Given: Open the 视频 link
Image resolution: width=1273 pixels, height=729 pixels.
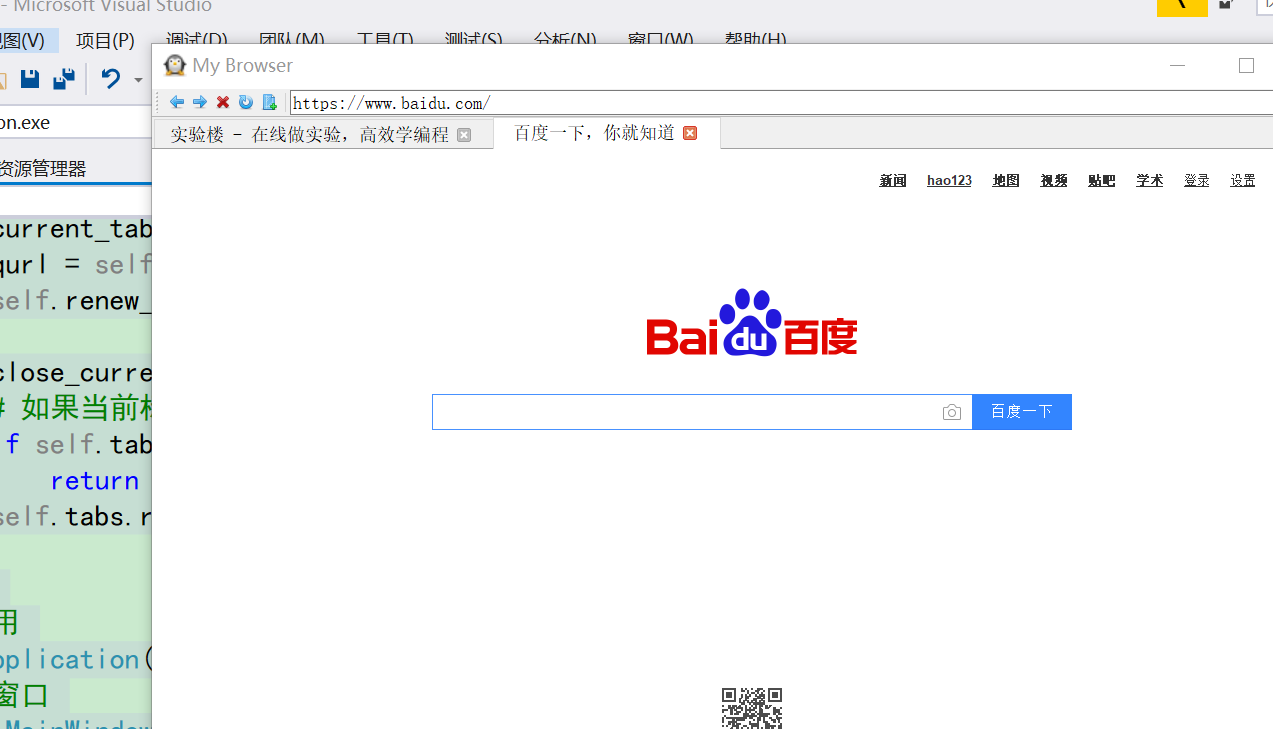Looking at the screenshot, I should coord(1054,180).
